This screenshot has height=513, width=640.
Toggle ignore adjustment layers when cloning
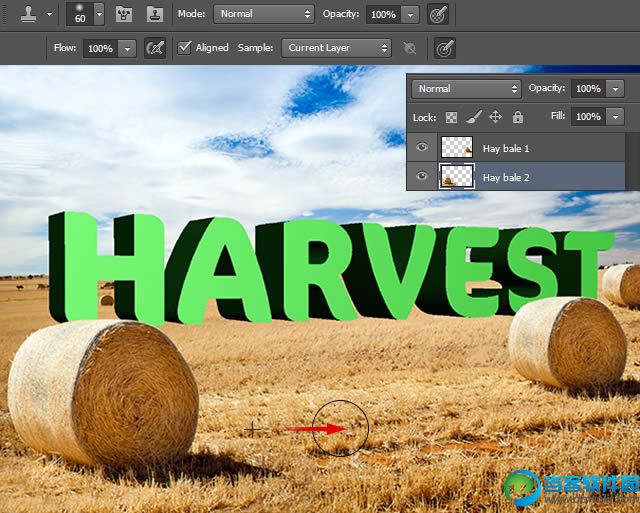pos(409,48)
